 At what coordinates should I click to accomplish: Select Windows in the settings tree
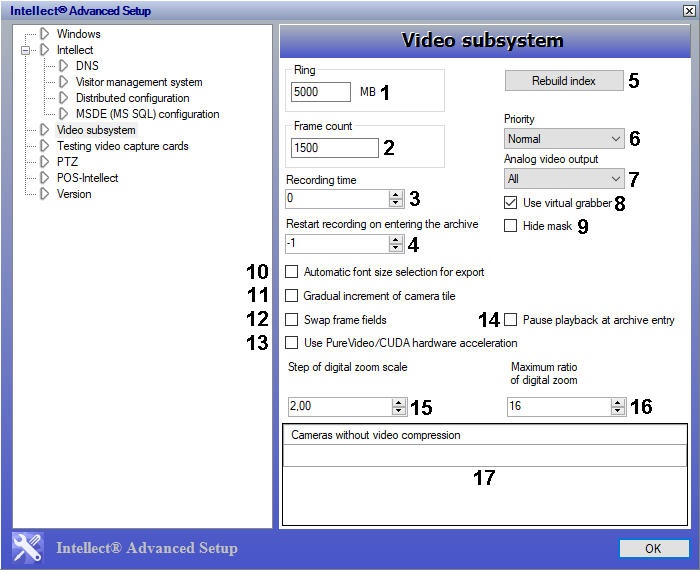tap(78, 34)
